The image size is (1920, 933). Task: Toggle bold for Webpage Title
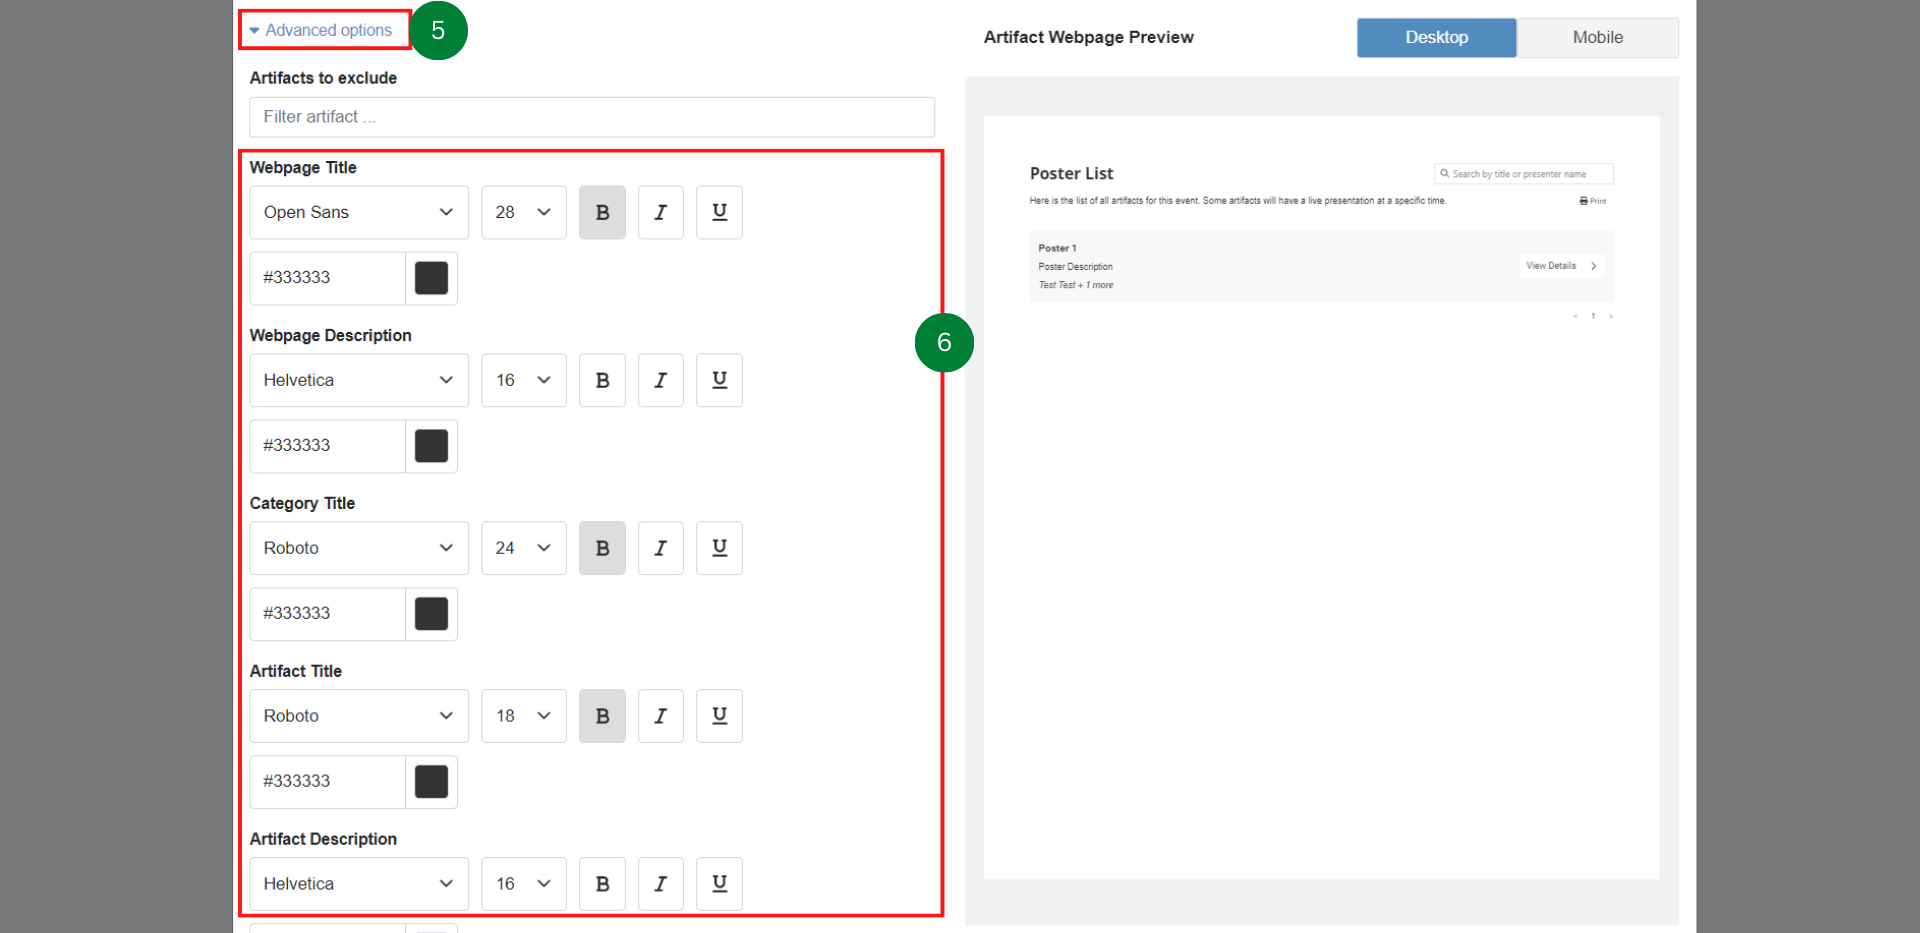click(601, 212)
